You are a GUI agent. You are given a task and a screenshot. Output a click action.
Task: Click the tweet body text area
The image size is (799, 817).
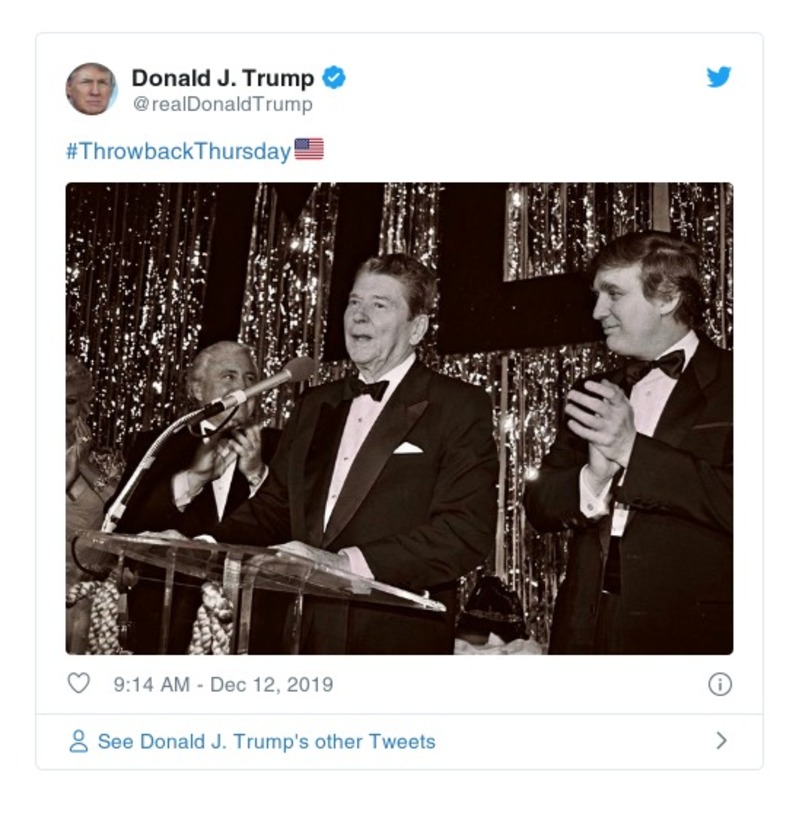tap(200, 148)
